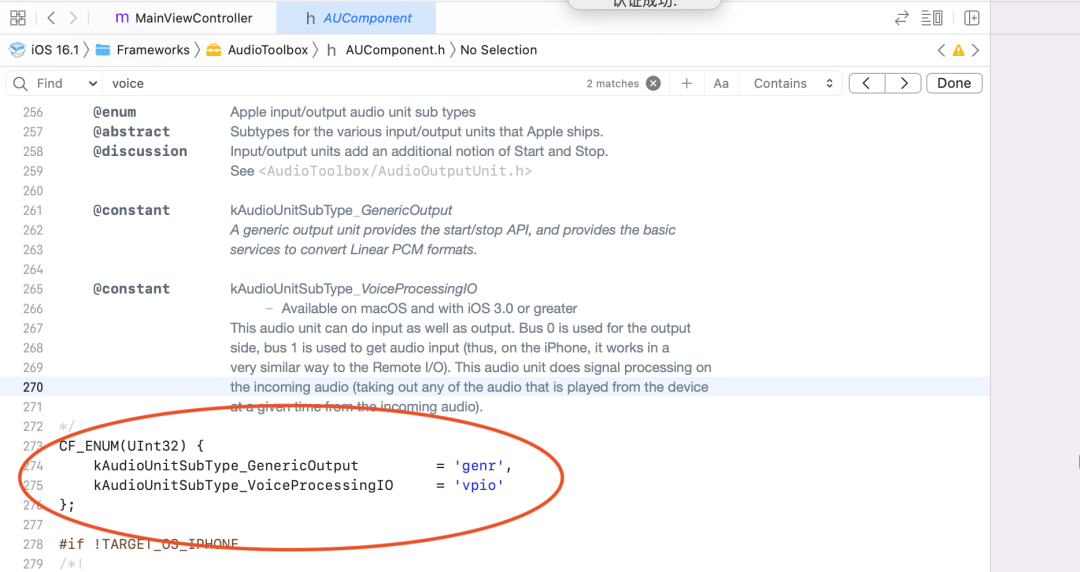1080x572 pixels.
Task: Add a new editor pane
Action: [971, 18]
